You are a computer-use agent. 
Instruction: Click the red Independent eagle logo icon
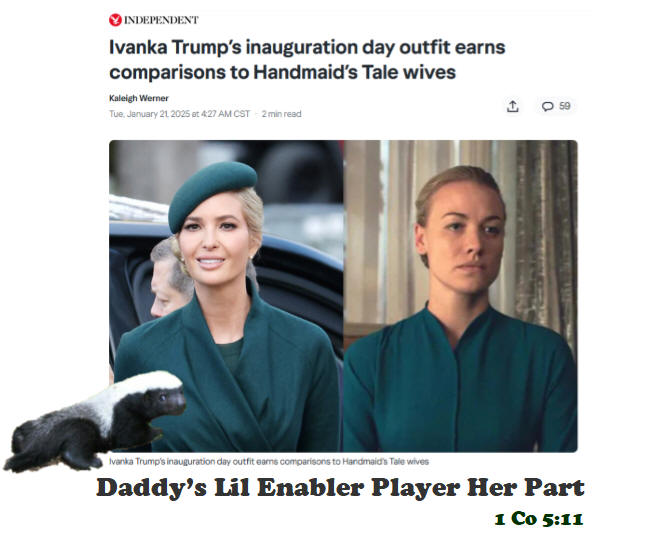coord(115,20)
